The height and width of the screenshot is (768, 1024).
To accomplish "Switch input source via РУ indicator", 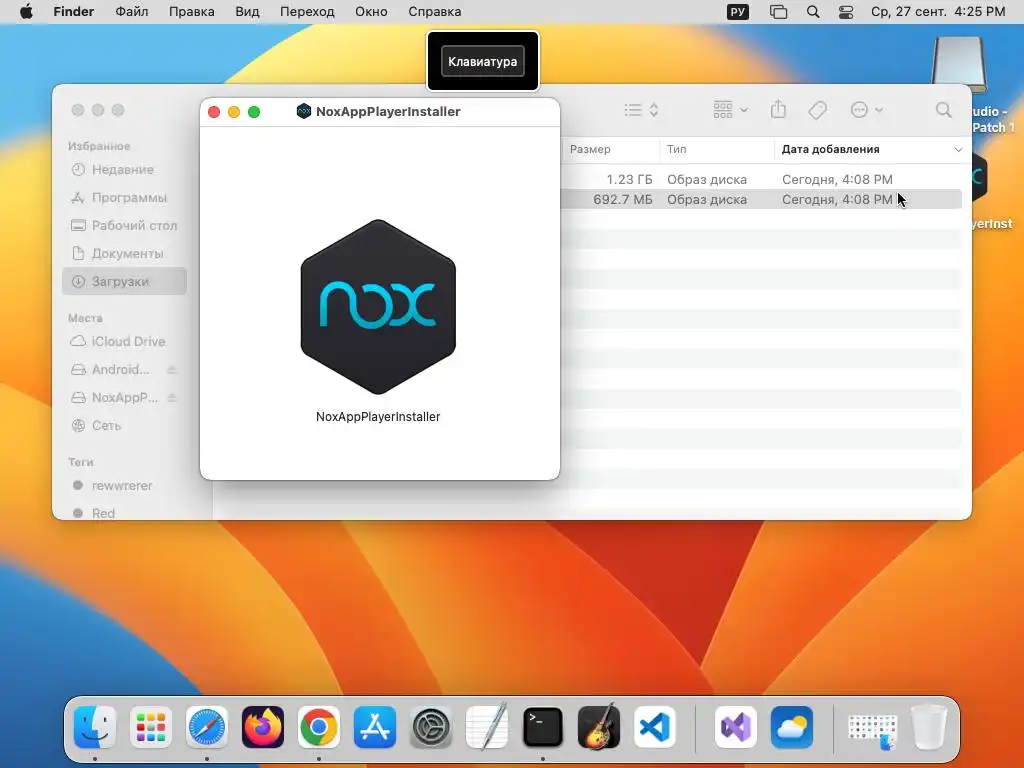I will pos(738,12).
